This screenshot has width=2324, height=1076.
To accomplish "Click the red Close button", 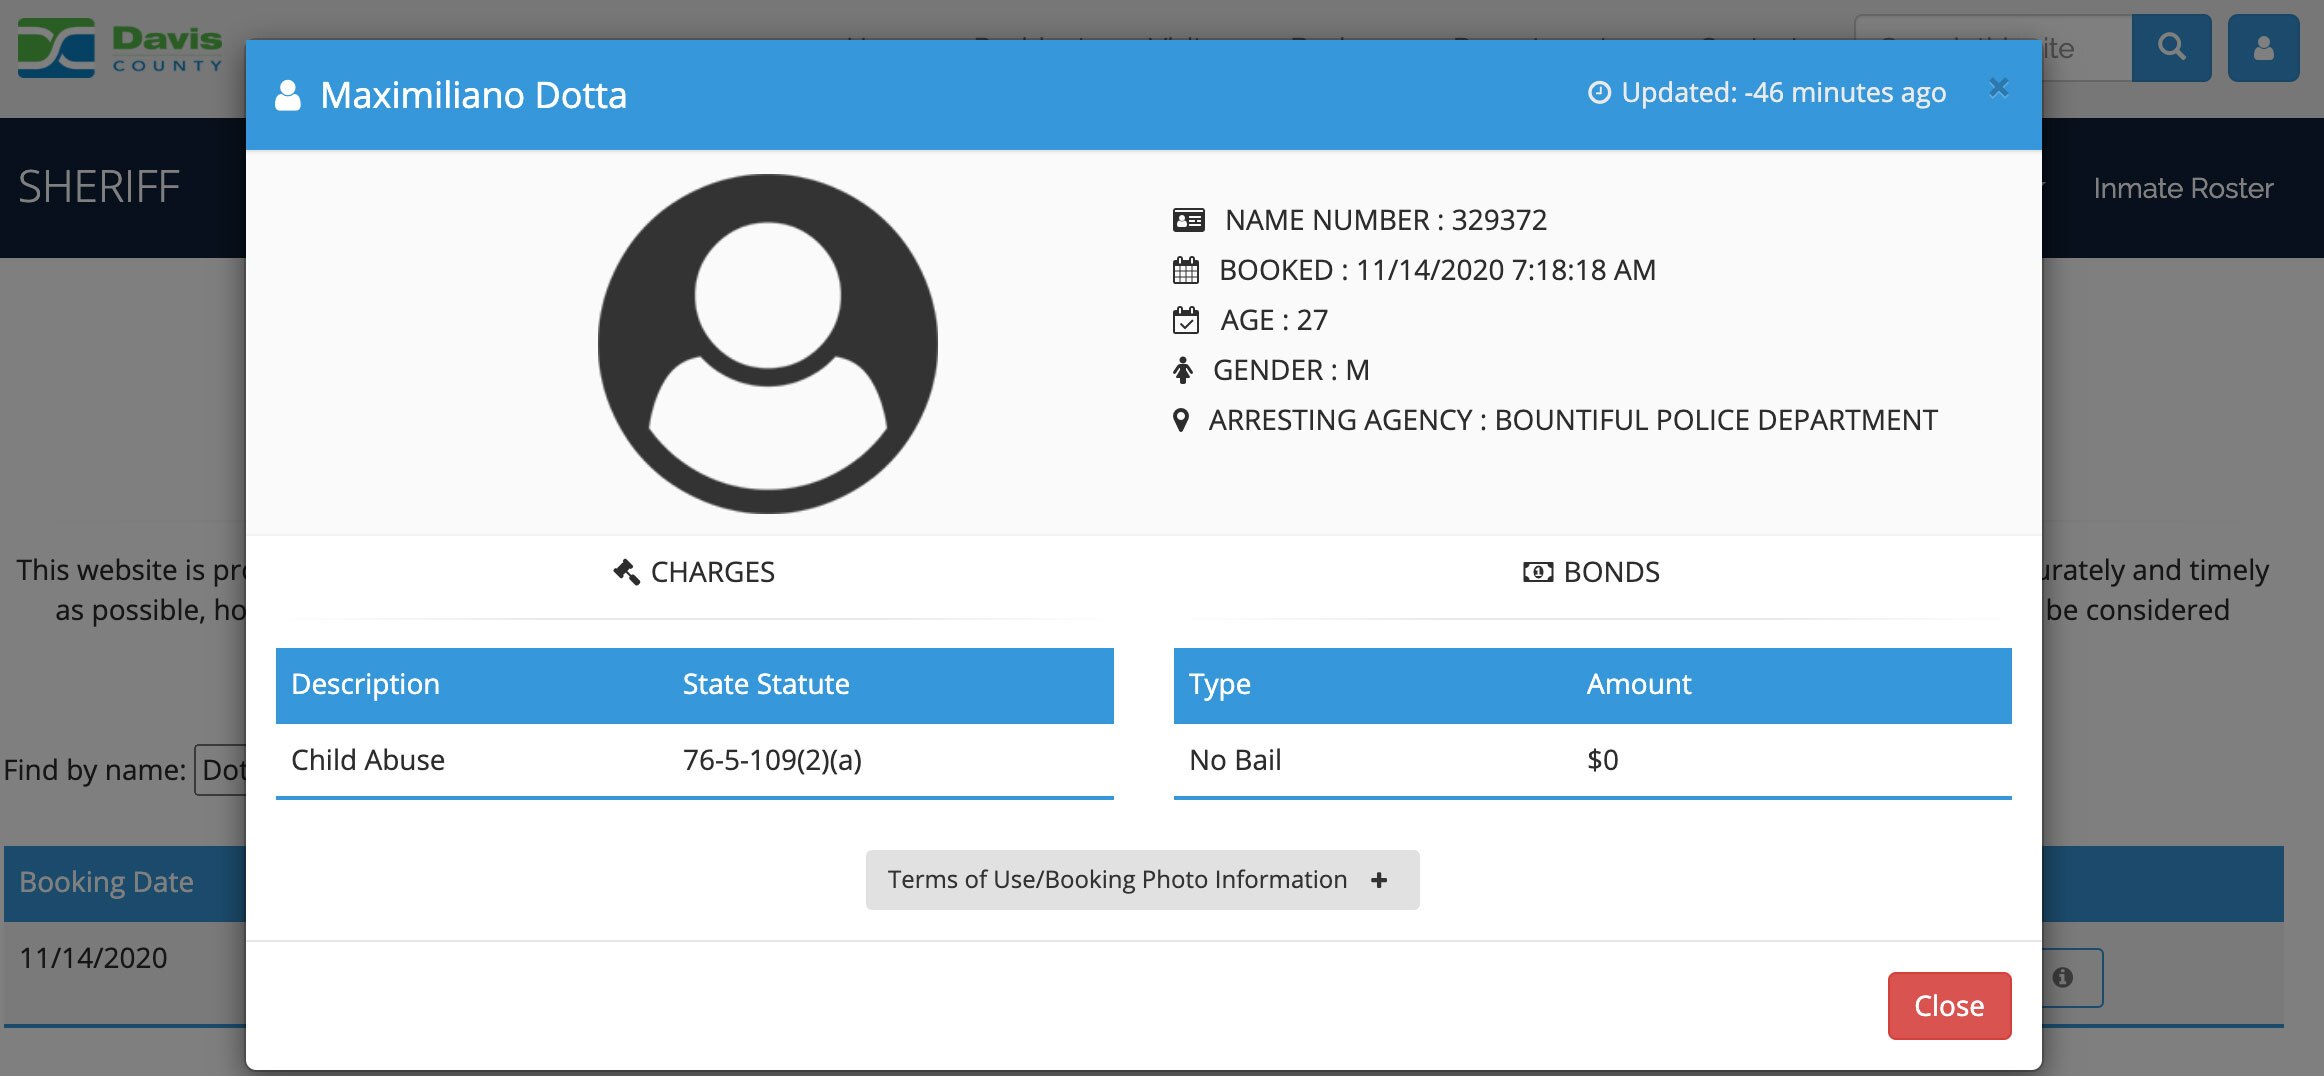I will (x=1949, y=1005).
